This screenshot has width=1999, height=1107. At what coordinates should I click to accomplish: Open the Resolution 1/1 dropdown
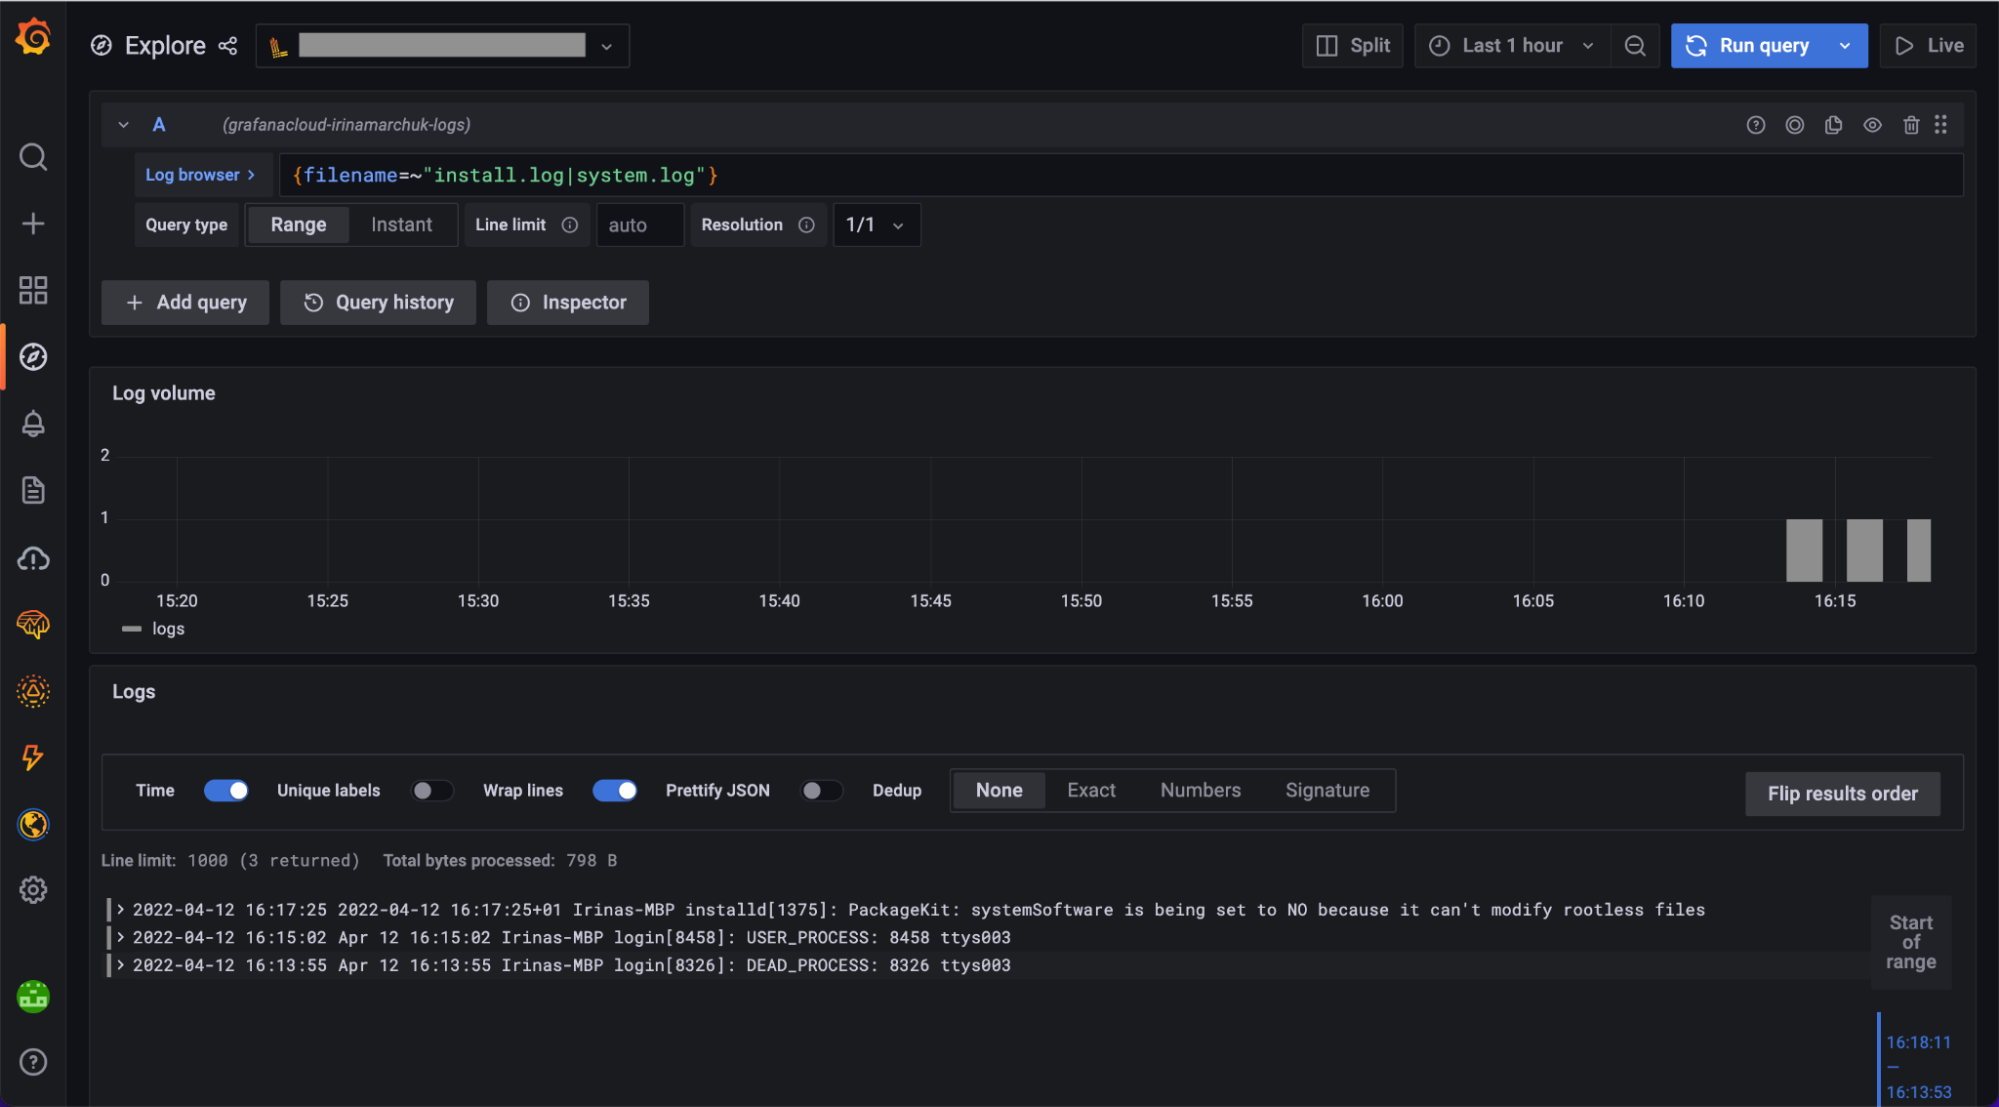(x=876, y=225)
